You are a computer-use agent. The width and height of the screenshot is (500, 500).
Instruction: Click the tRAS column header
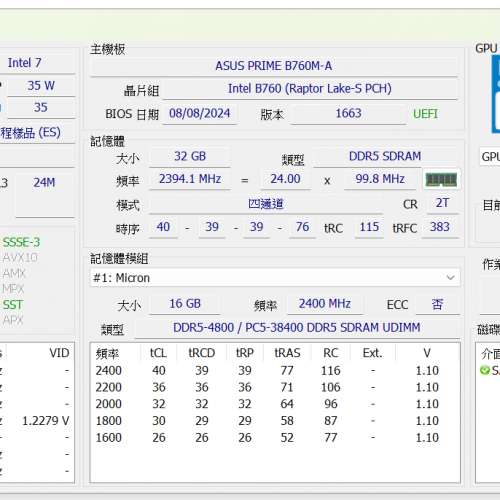pyautogui.click(x=287, y=353)
